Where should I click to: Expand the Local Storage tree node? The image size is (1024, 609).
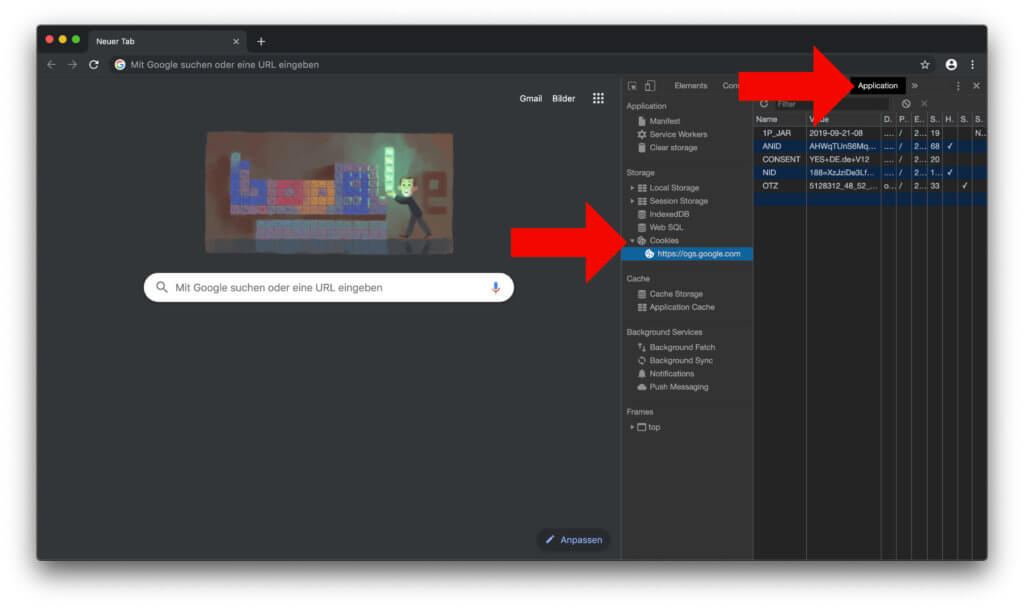(x=632, y=188)
